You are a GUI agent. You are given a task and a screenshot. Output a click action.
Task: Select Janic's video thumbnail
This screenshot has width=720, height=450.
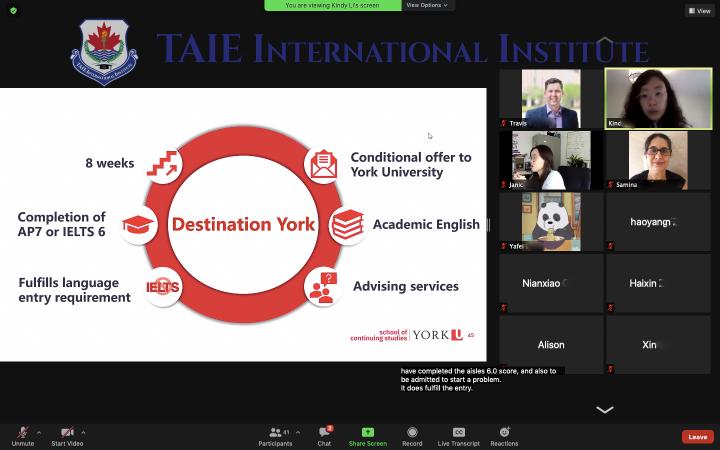click(551, 160)
